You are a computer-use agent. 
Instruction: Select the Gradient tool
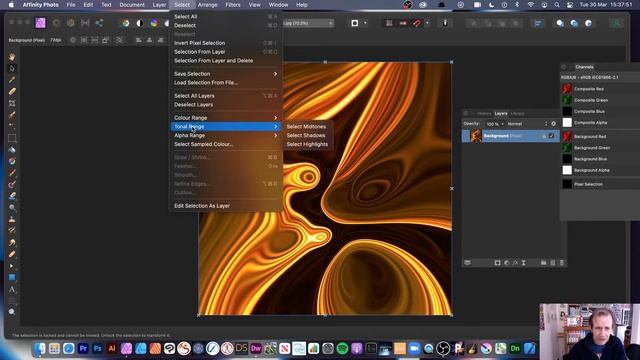click(12, 161)
